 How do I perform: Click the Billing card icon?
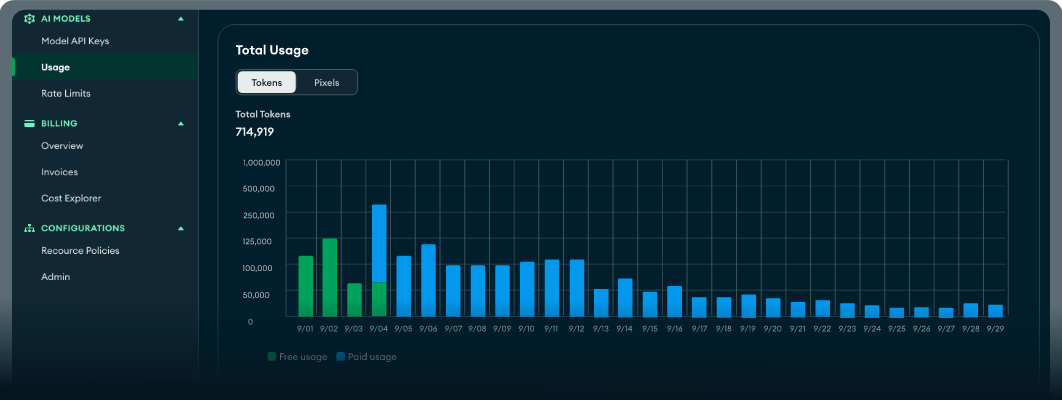tap(29, 124)
